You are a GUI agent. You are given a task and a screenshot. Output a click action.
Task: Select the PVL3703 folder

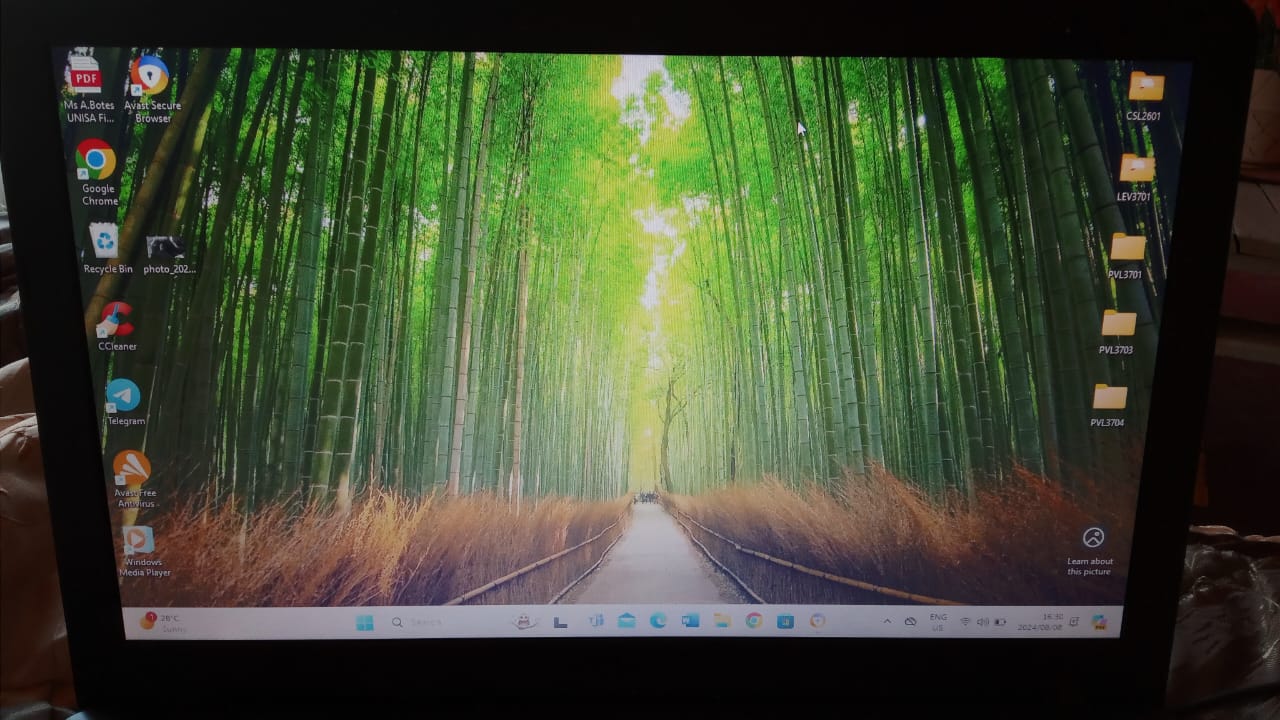point(1118,324)
